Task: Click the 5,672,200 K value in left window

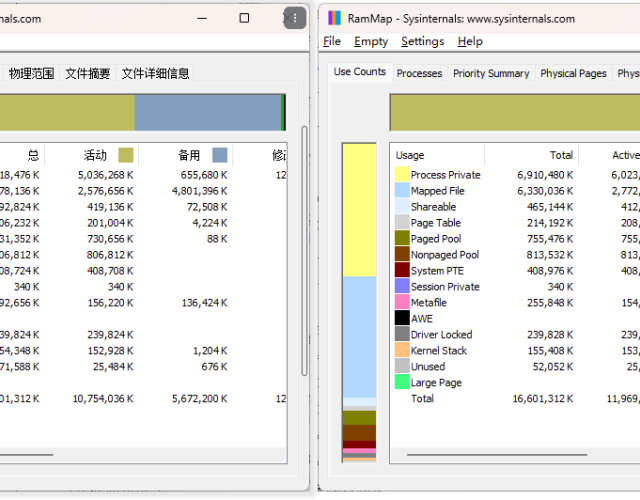Action: pos(199,398)
